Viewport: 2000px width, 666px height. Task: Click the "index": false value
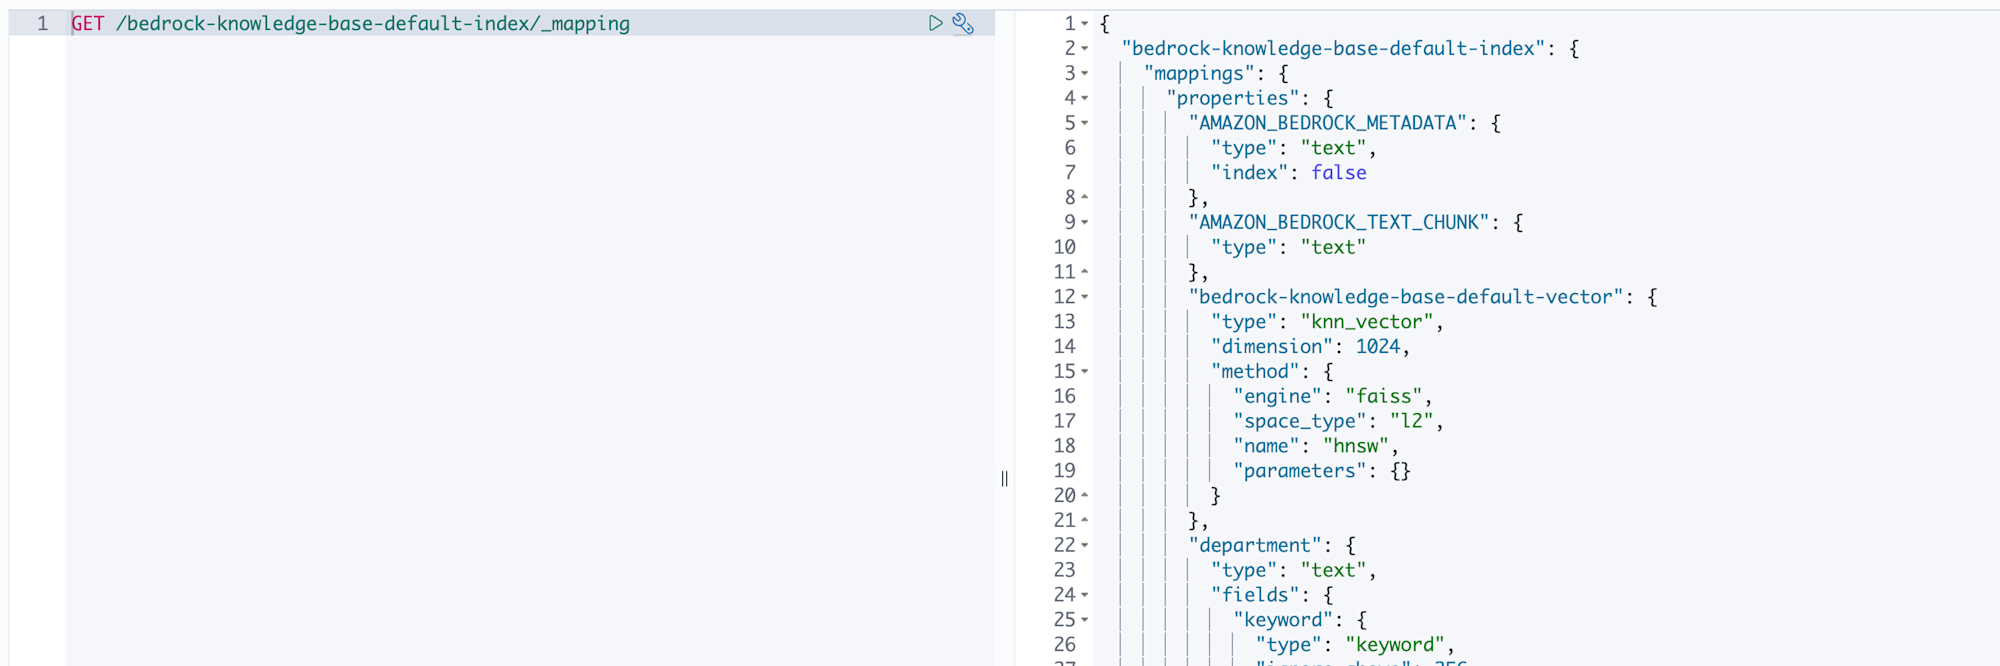click(1339, 173)
